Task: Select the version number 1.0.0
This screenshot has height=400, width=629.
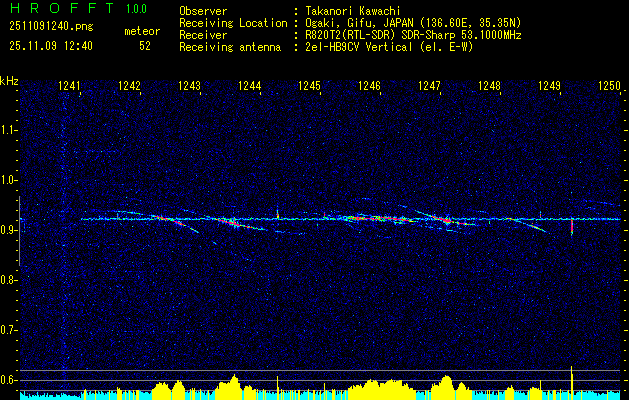Action: point(136,9)
